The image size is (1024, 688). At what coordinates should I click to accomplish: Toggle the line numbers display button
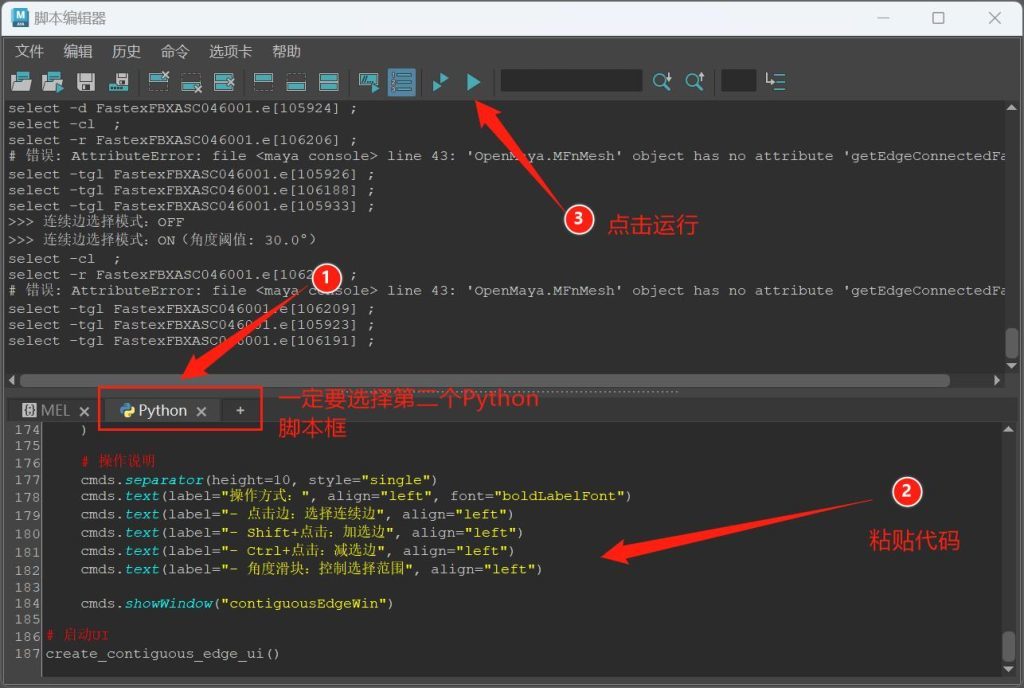point(401,82)
